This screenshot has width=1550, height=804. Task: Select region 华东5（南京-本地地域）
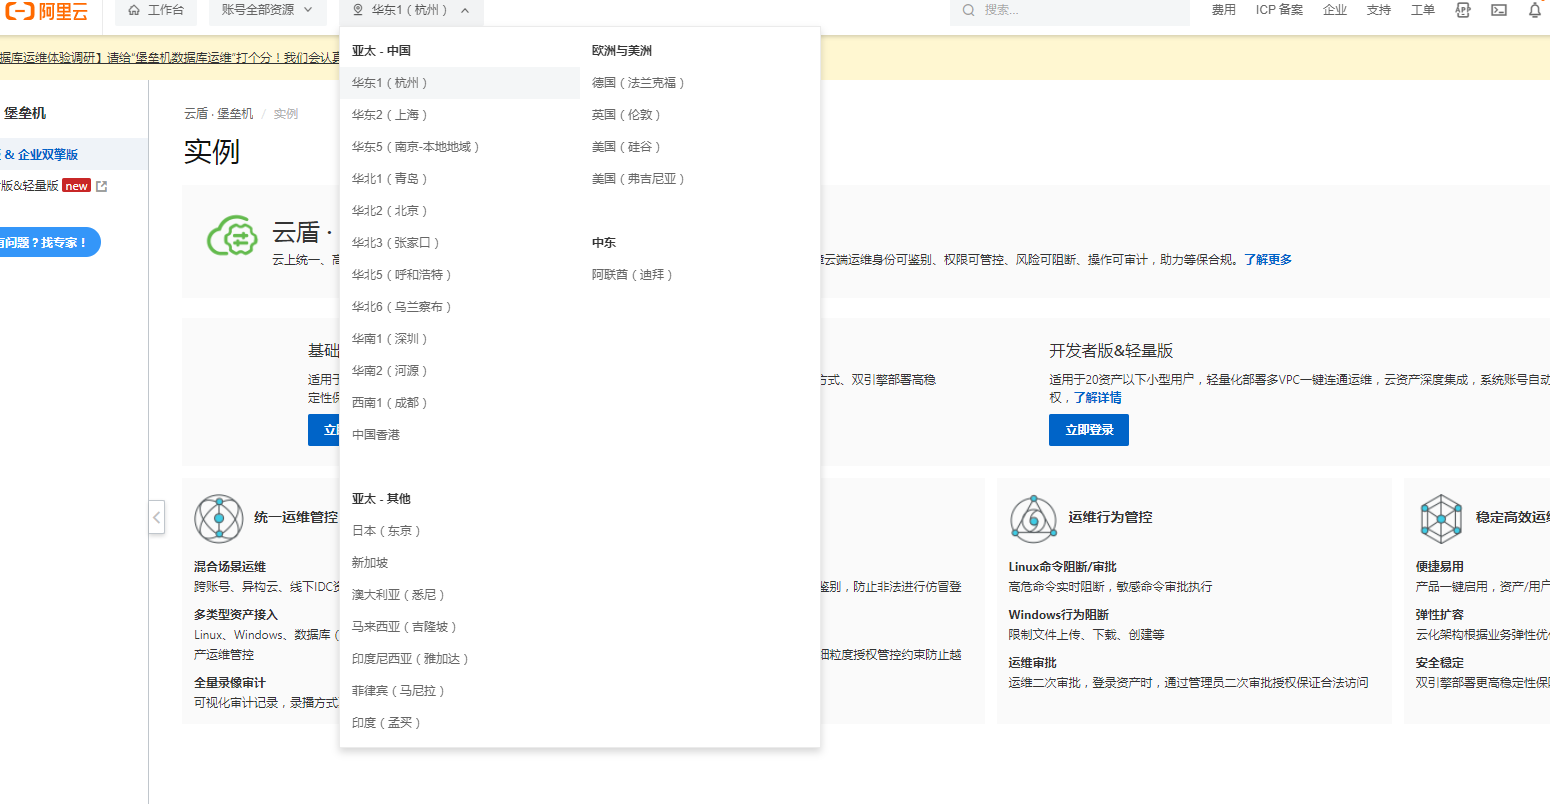click(x=460, y=147)
